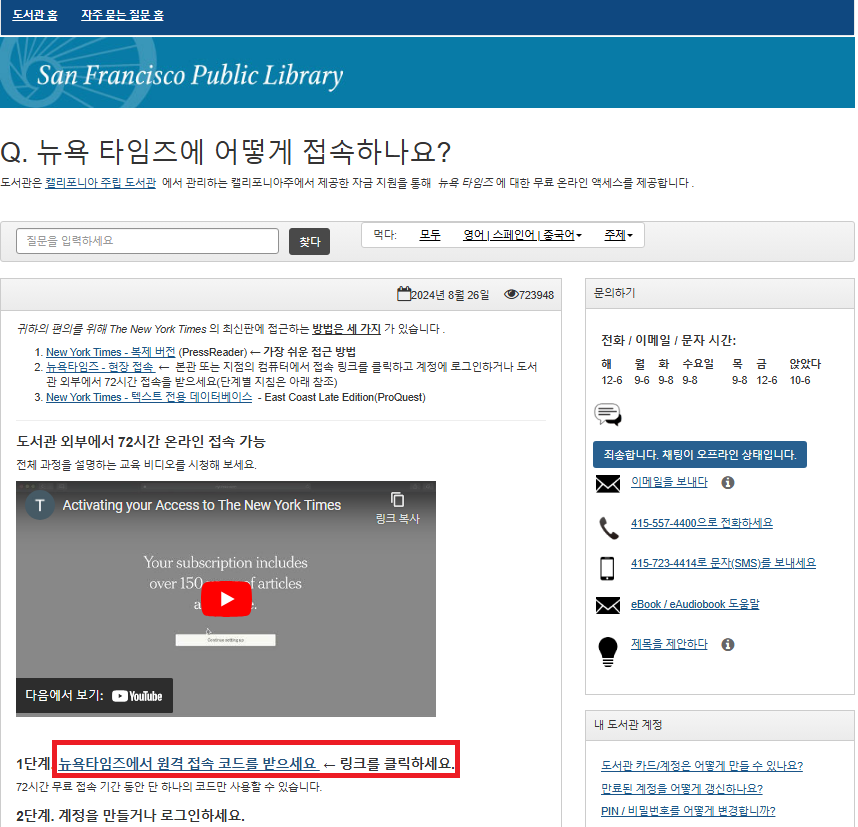Click the mobile phone SMS icon
Viewport: 858px width, 827px height.
point(607,568)
